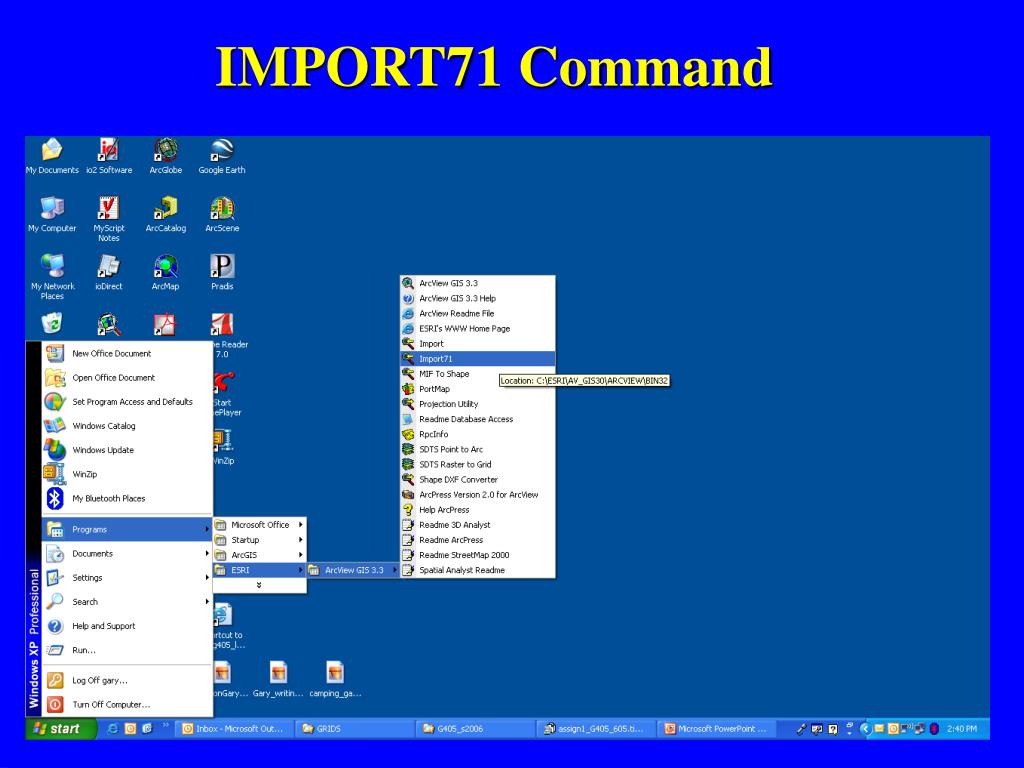Open PortMap menu entry
The height and width of the screenshot is (768, 1024).
click(478, 389)
